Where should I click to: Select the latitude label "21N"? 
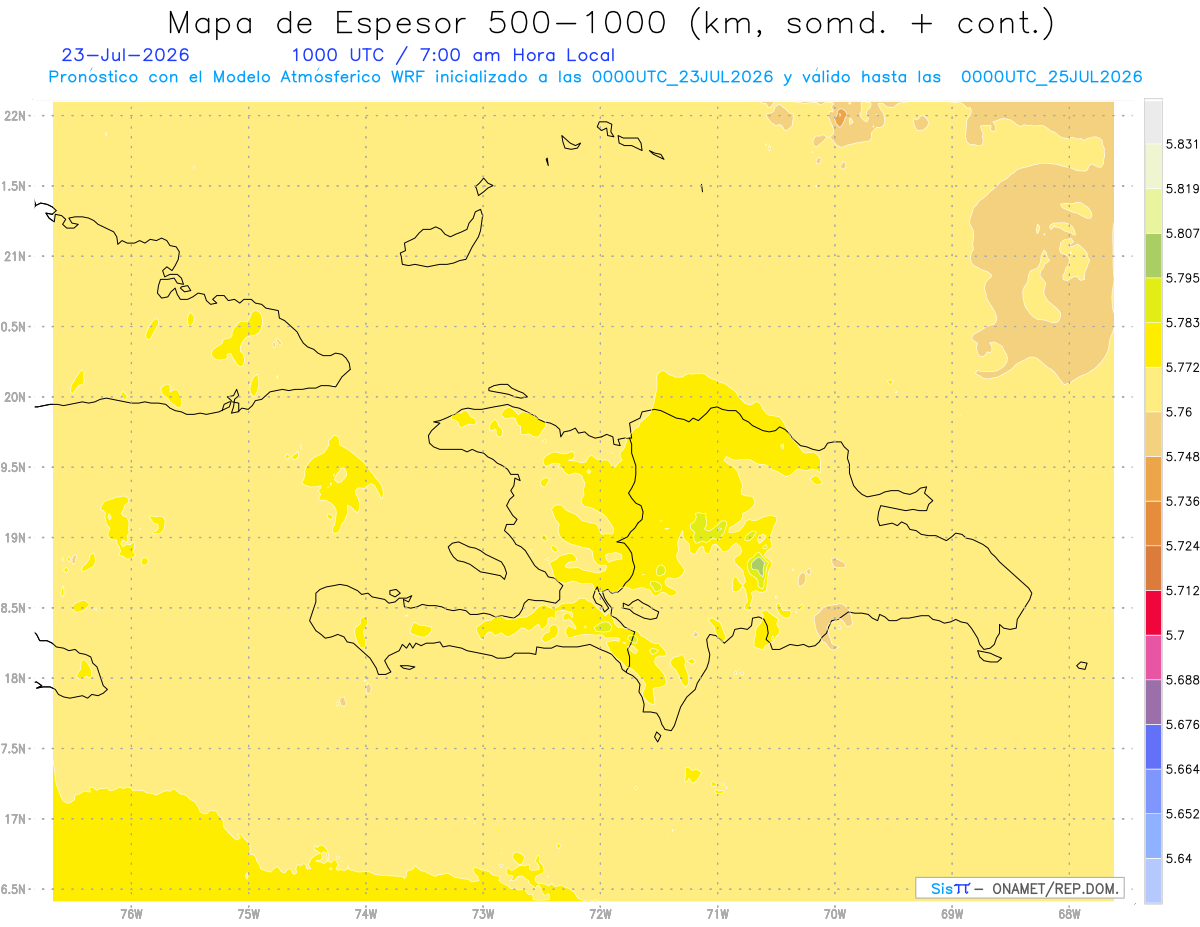(x=15, y=257)
